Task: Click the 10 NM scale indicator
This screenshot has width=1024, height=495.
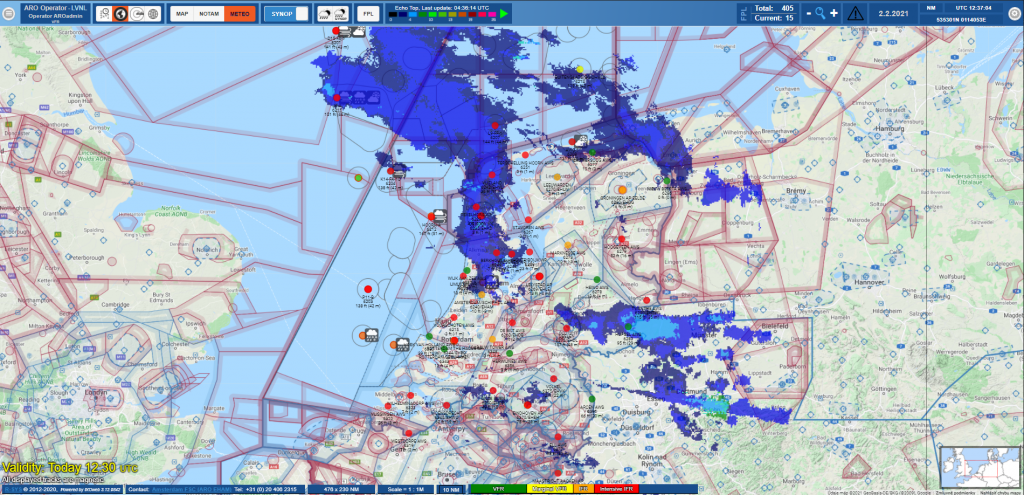Action: [449, 488]
